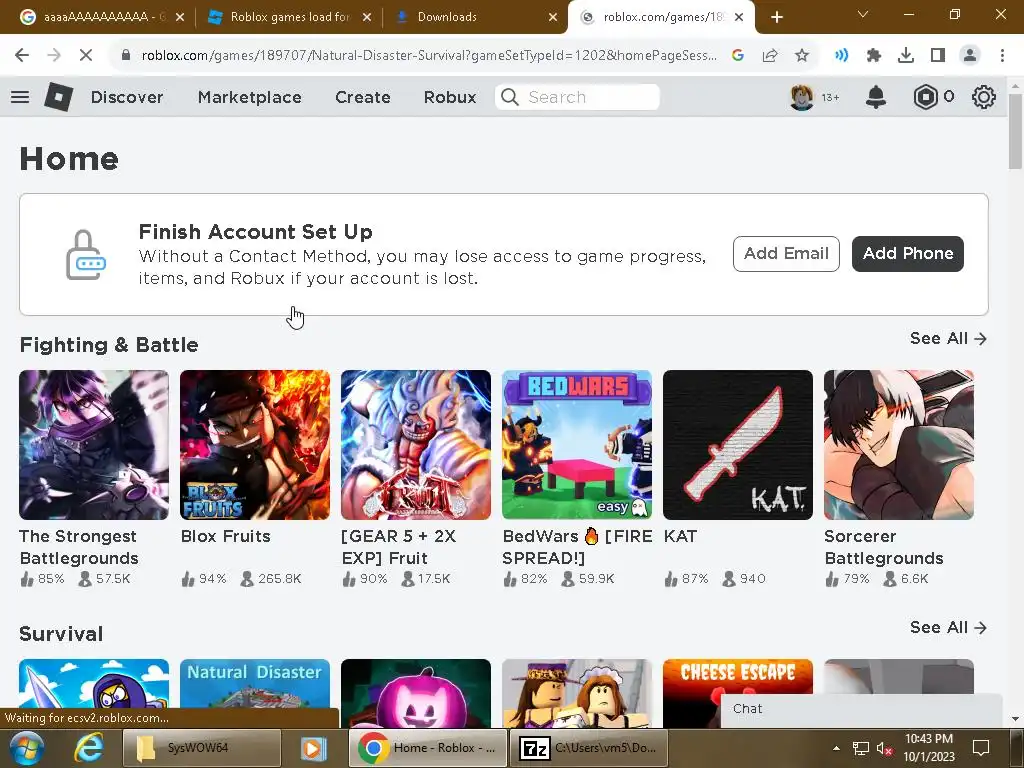The height and width of the screenshot is (768, 1024).
Task: See All Fighting & Battle games
Action: 948,338
